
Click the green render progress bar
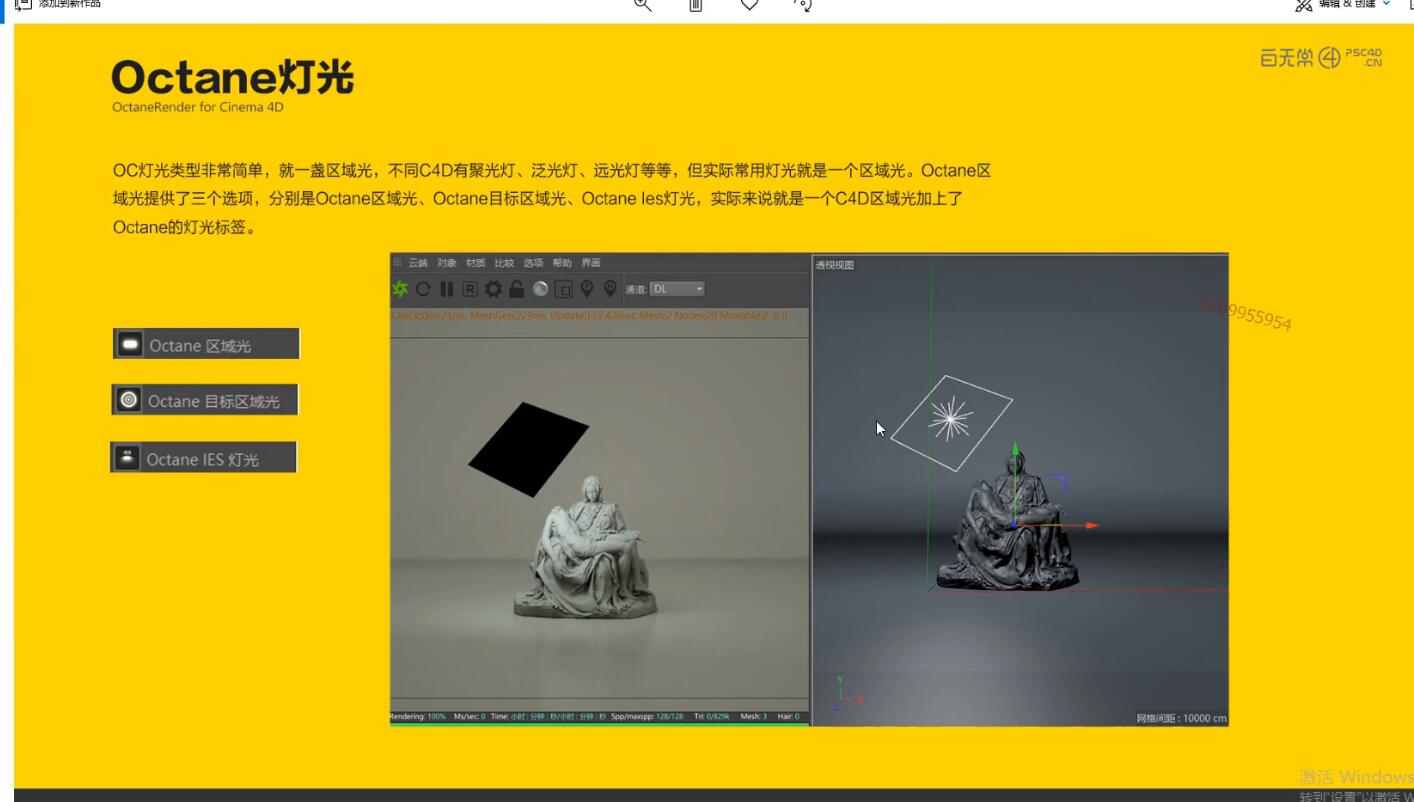tap(599, 724)
